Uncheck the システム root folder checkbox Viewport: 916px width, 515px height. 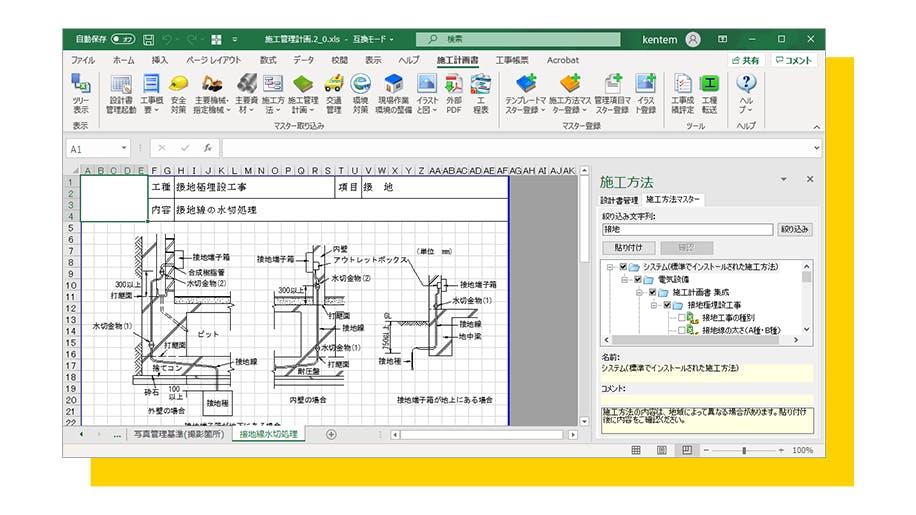[x=623, y=267]
